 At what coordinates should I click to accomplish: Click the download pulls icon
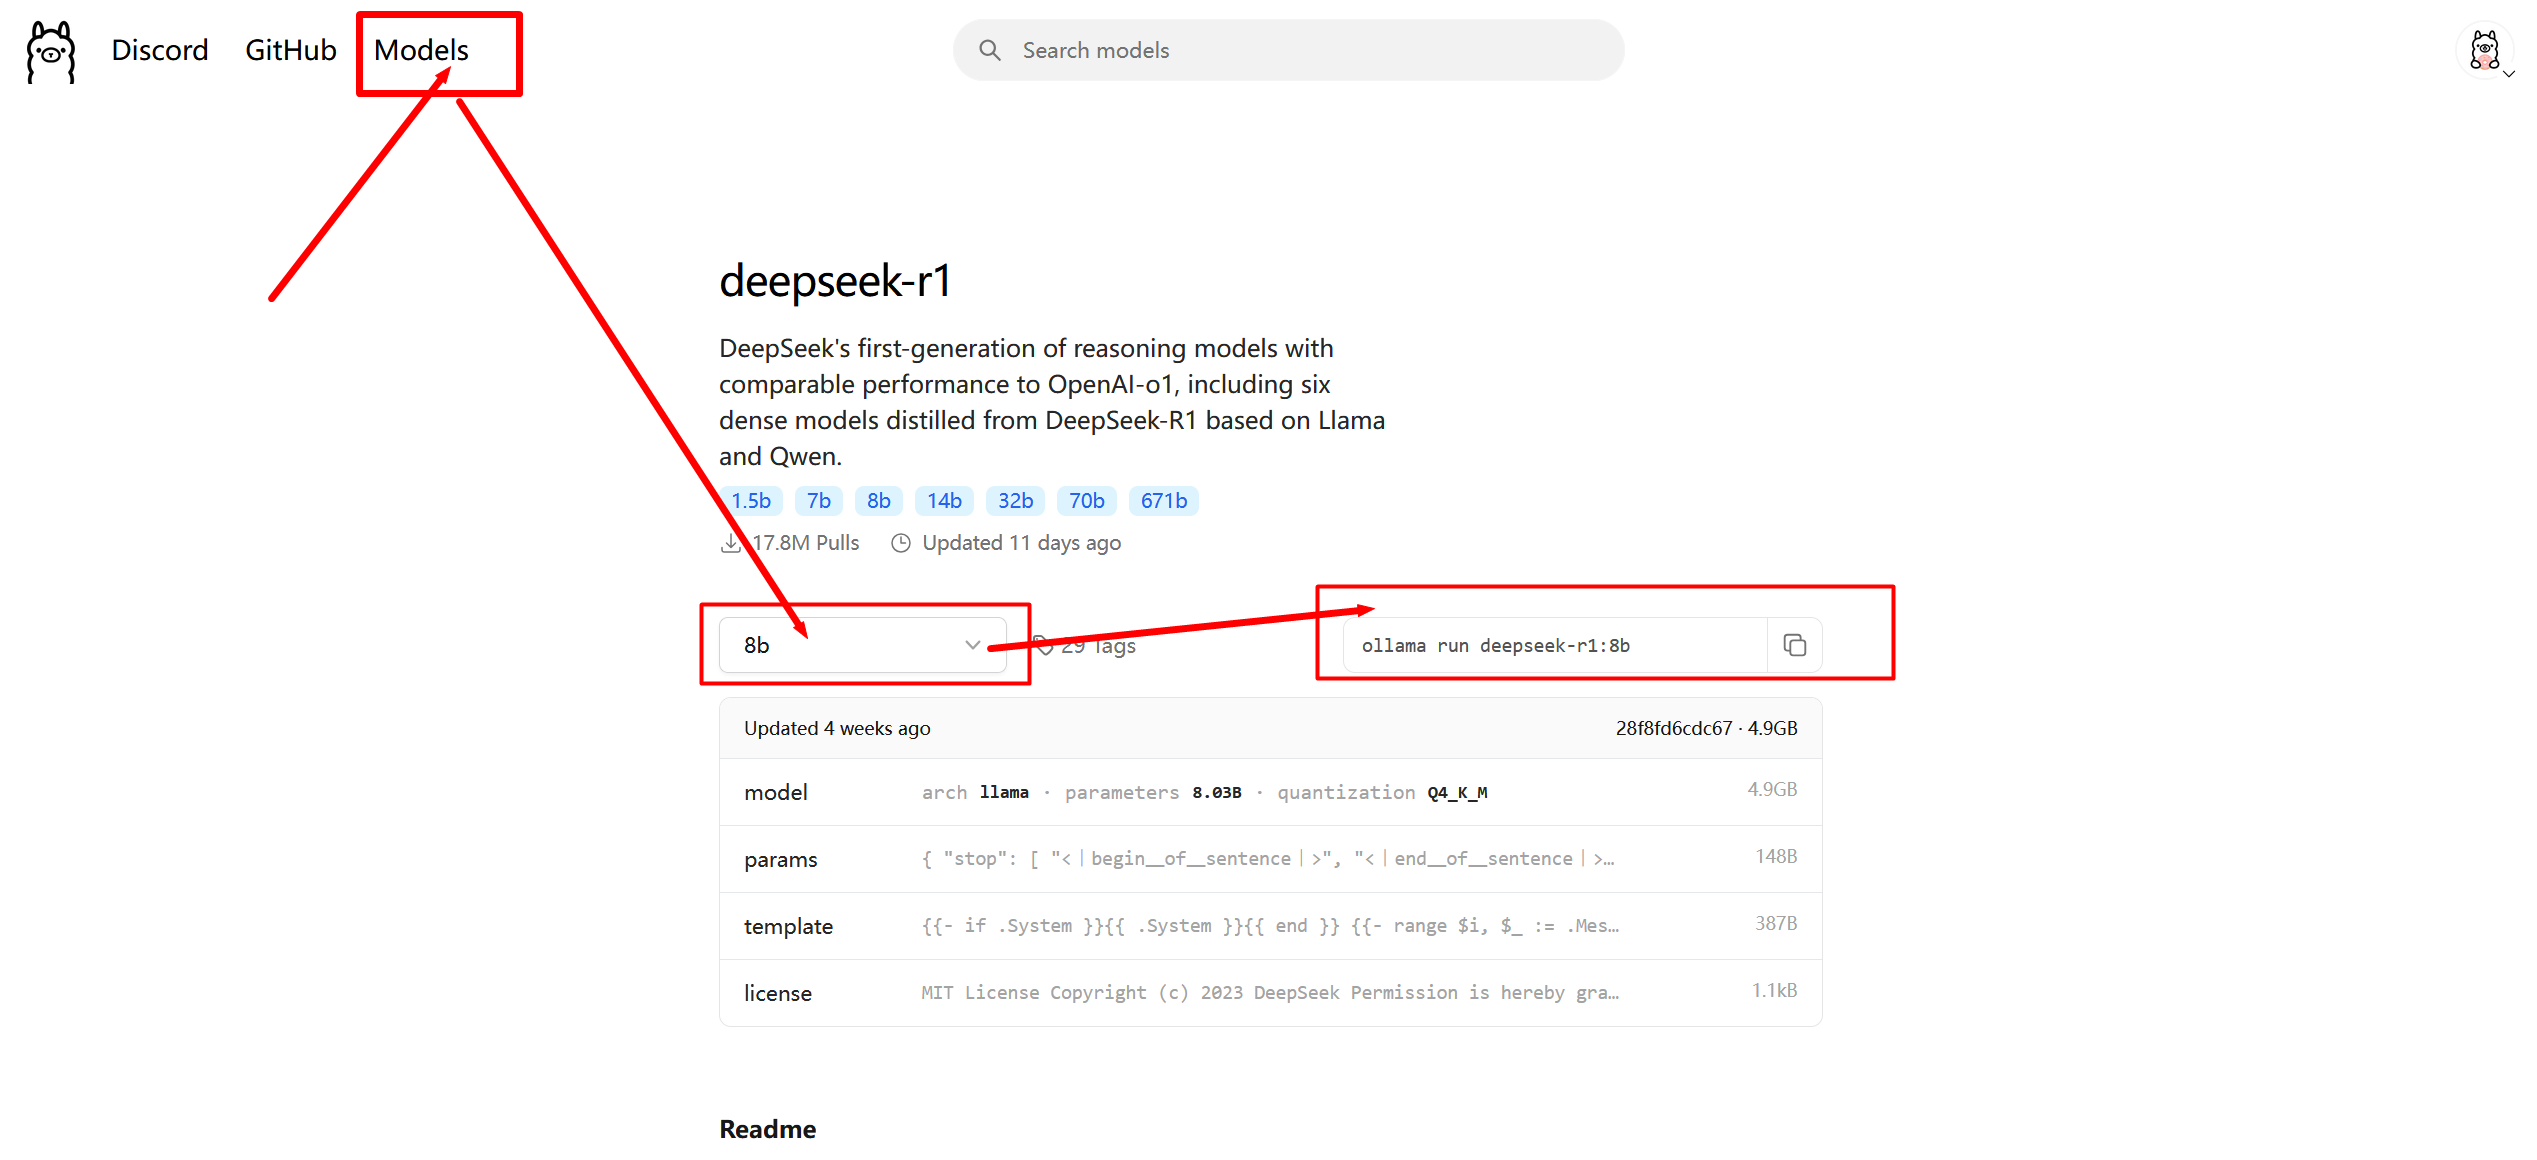[x=731, y=543]
